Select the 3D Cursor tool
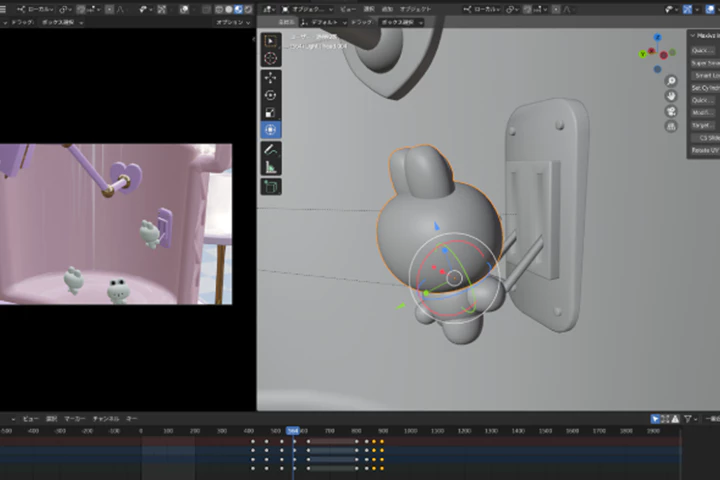Viewport: 720px width, 480px height. pyautogui.click(x=270, y=58)
